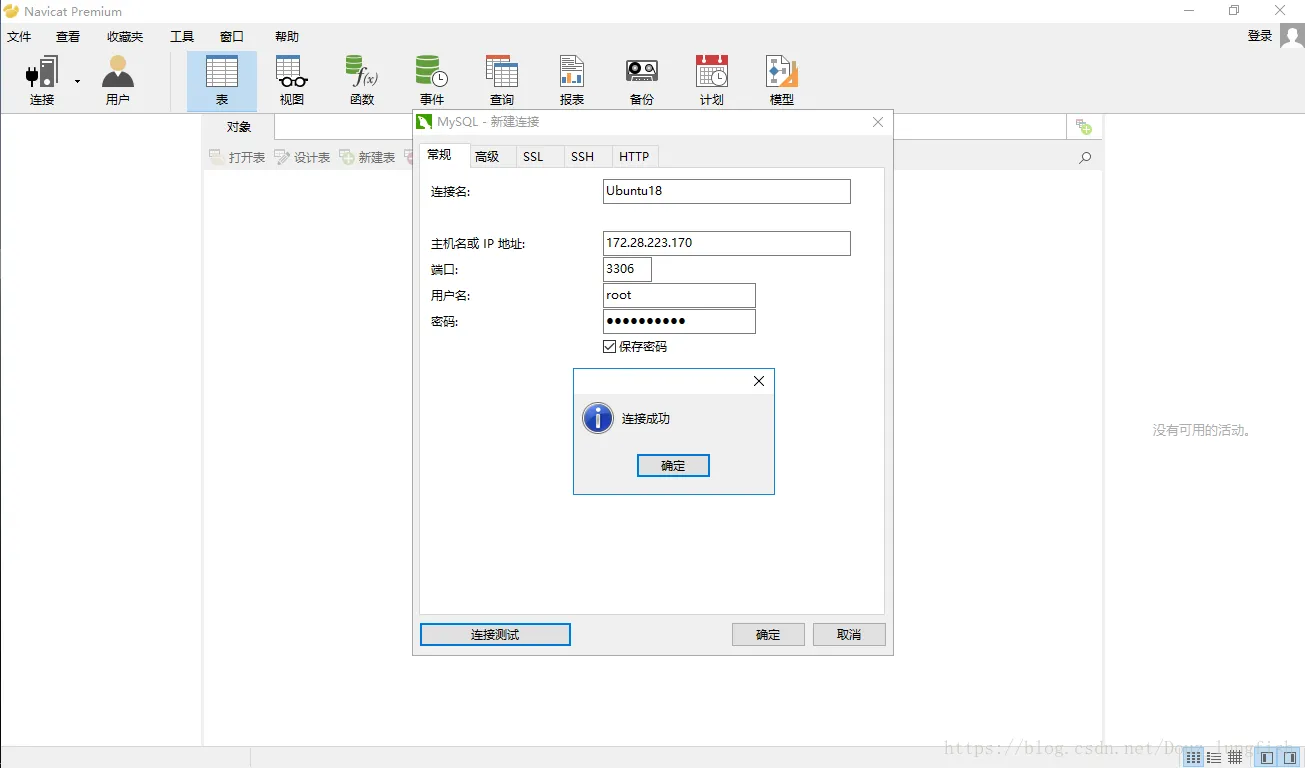The image size is (1305, 768).
Task: Open the 报表 (Report) toolbar icon
Action: click(572, 81)
